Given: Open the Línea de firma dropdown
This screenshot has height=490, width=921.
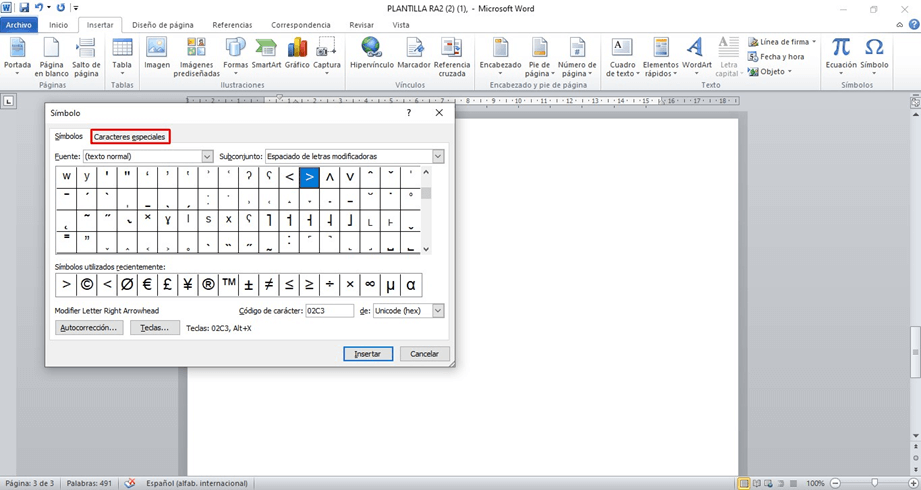Looking at the screenshot, I should 814,42.
